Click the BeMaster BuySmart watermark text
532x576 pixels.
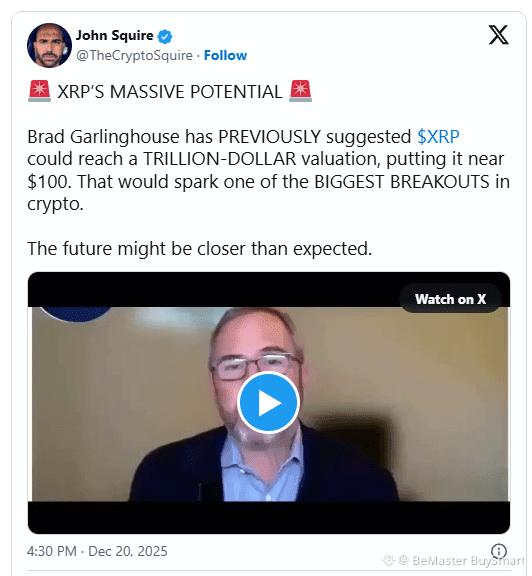pyautogui.click(x=468, y=561)
